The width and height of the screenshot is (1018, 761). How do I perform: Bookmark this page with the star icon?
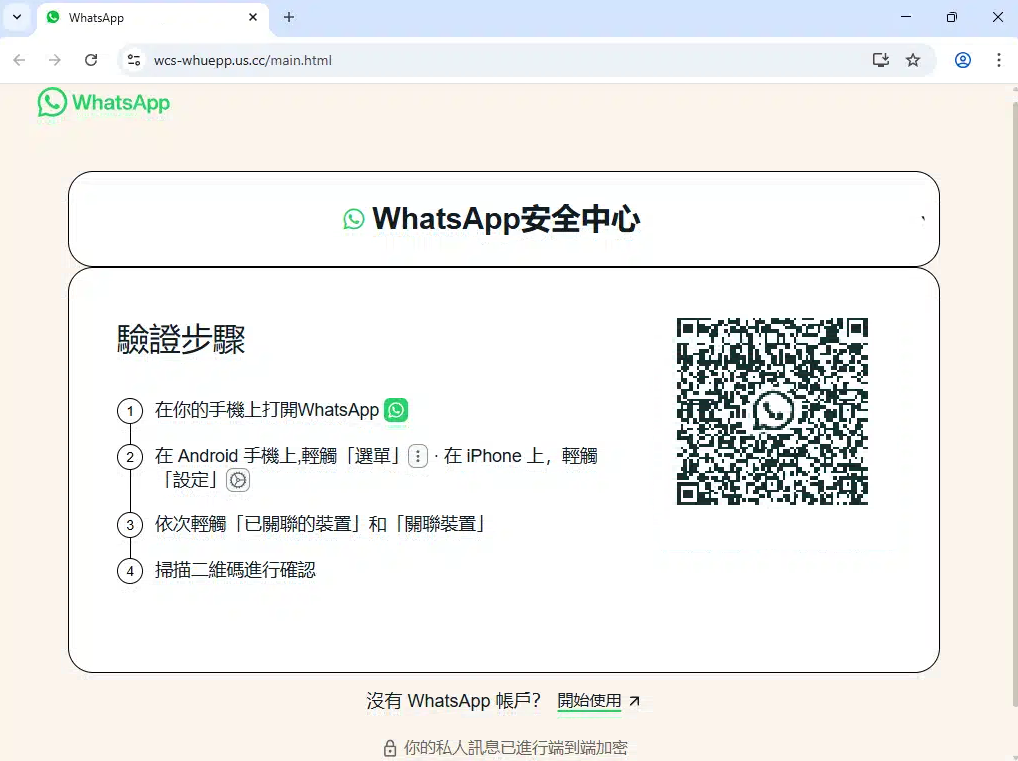tap(913, 60)
